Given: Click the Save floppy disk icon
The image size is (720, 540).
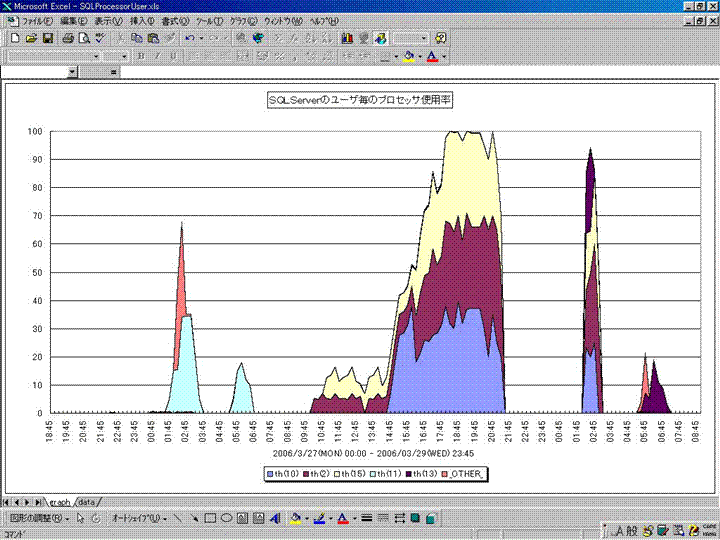Looking at the screenshot, I should pos(48,38).
